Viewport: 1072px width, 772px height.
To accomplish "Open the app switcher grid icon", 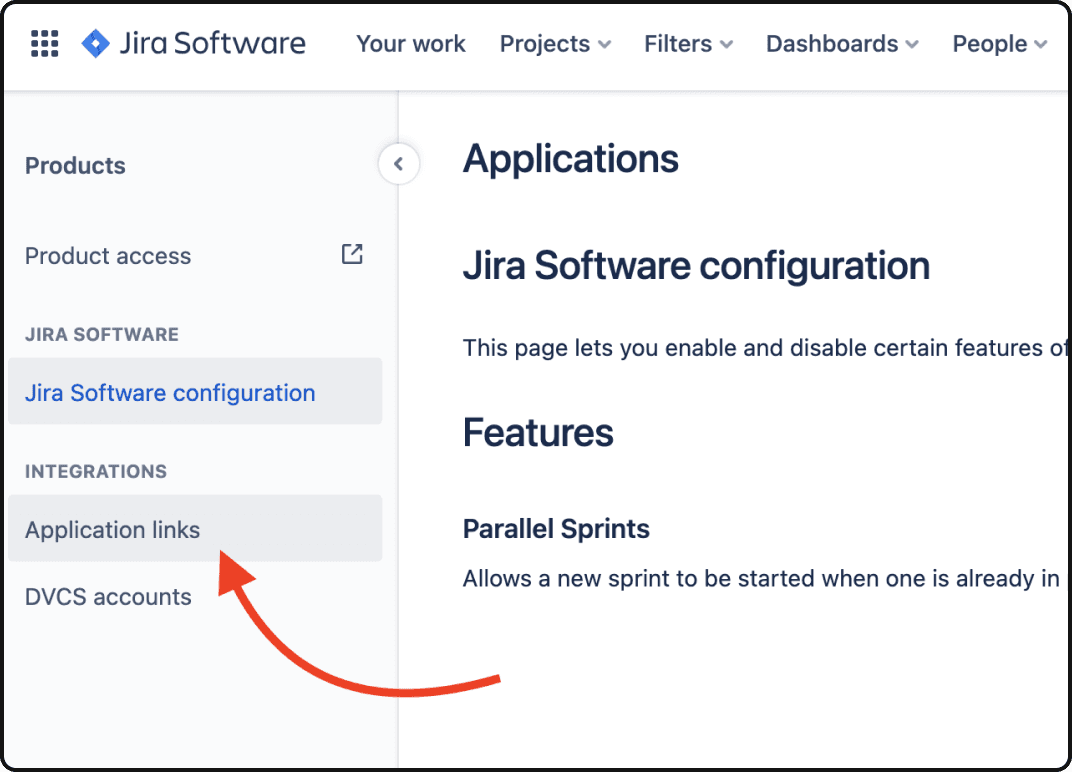I will [44, 43].
